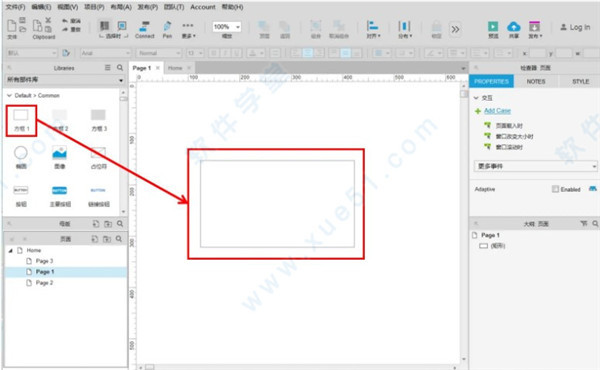The height and width of the screenshot is (370, 600).
Task: Switch to the NOTES tab
Action: click(x=536, y=81)
